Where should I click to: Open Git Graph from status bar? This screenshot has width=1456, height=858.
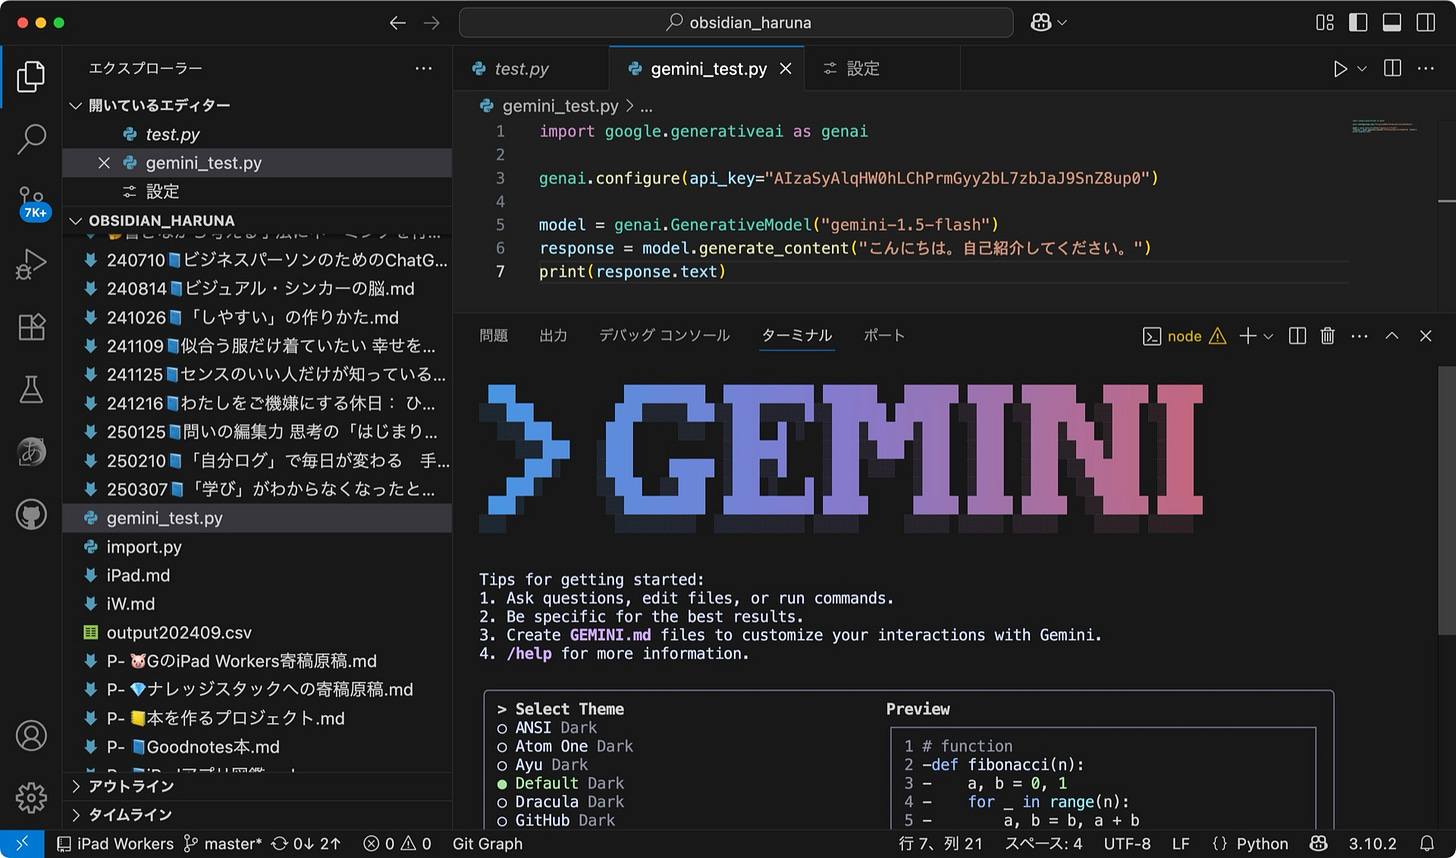pyautogui.click(x=487, y=843)
